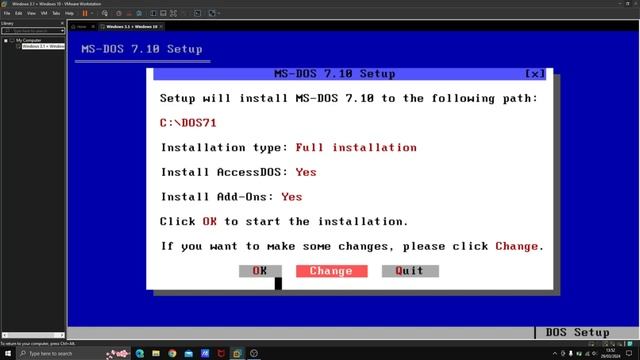
Task: Click the red Change word in instructions
Action: 517,246
